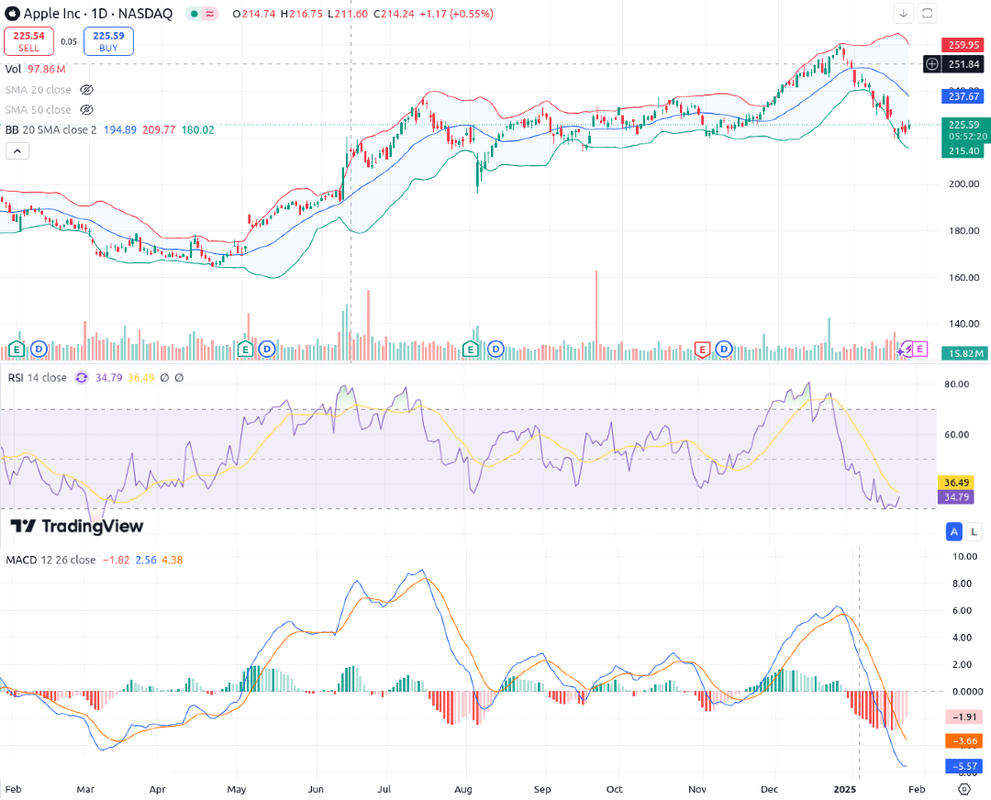The width and height of the screenshot is (991, 800).
Task: Click the green 225.59 current price label
Action: click(x=964, y=125)
